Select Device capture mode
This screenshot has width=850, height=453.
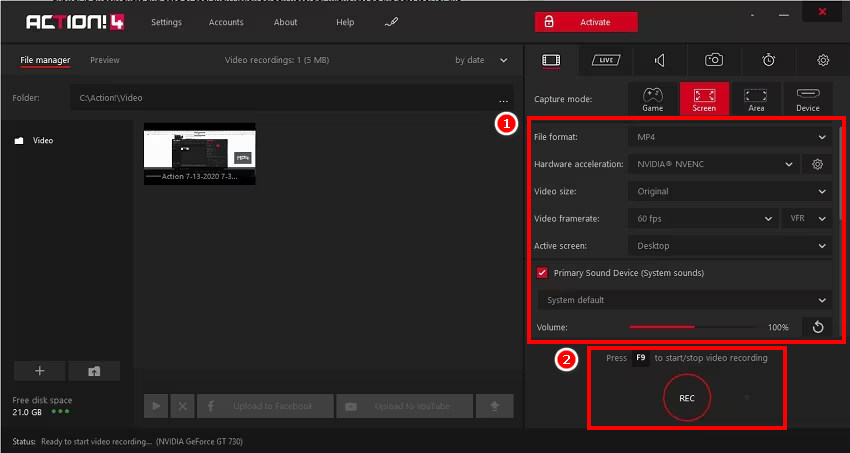(x=808, y=99)
